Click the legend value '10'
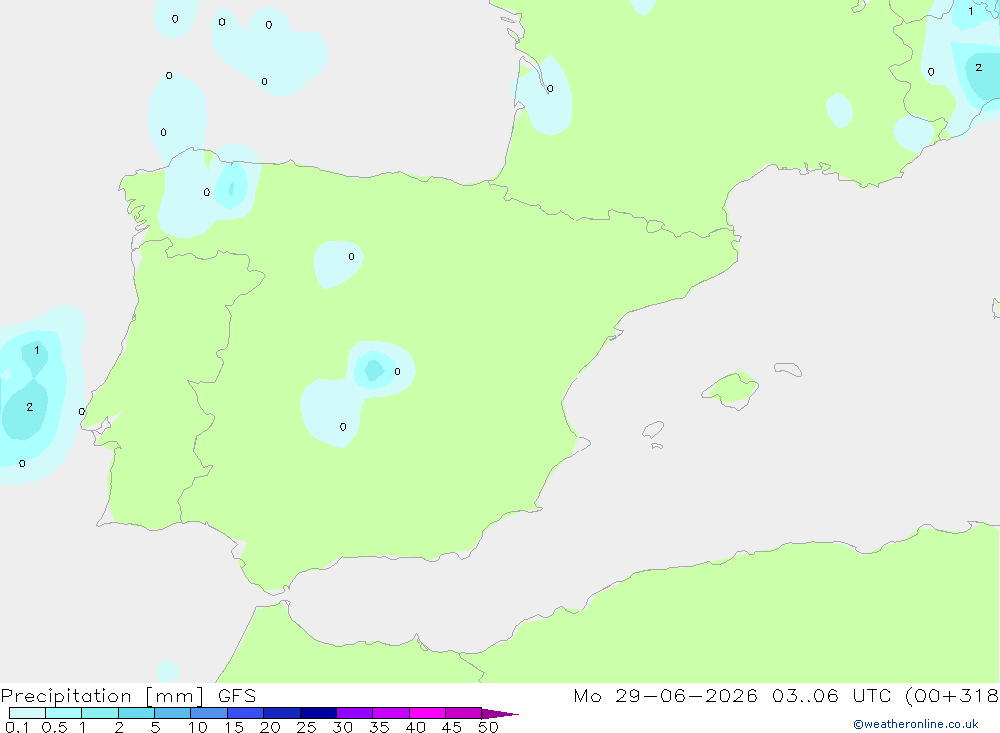 (x=198, y=727)
